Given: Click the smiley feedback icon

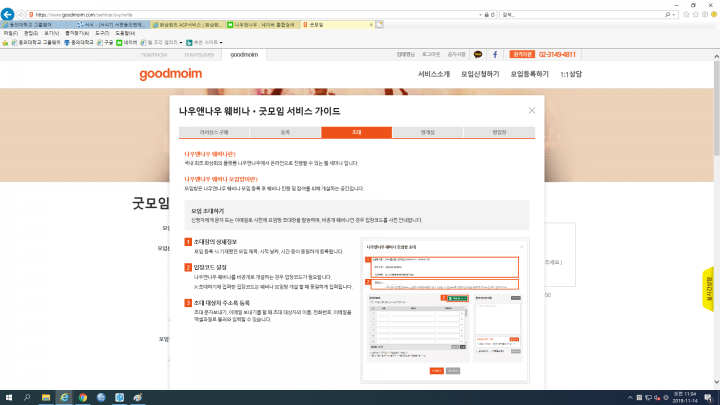Looking at the screenshot, I should tap(714, 15).
